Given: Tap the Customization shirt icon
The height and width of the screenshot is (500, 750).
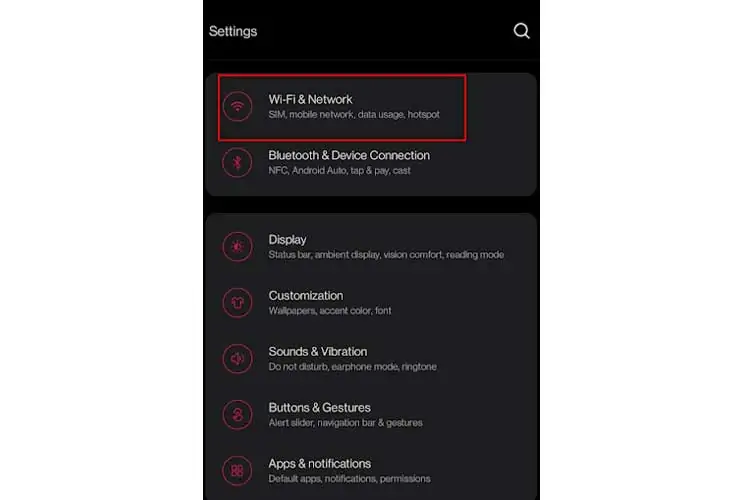Looking at the screenshot, I should tap(237, 302).
